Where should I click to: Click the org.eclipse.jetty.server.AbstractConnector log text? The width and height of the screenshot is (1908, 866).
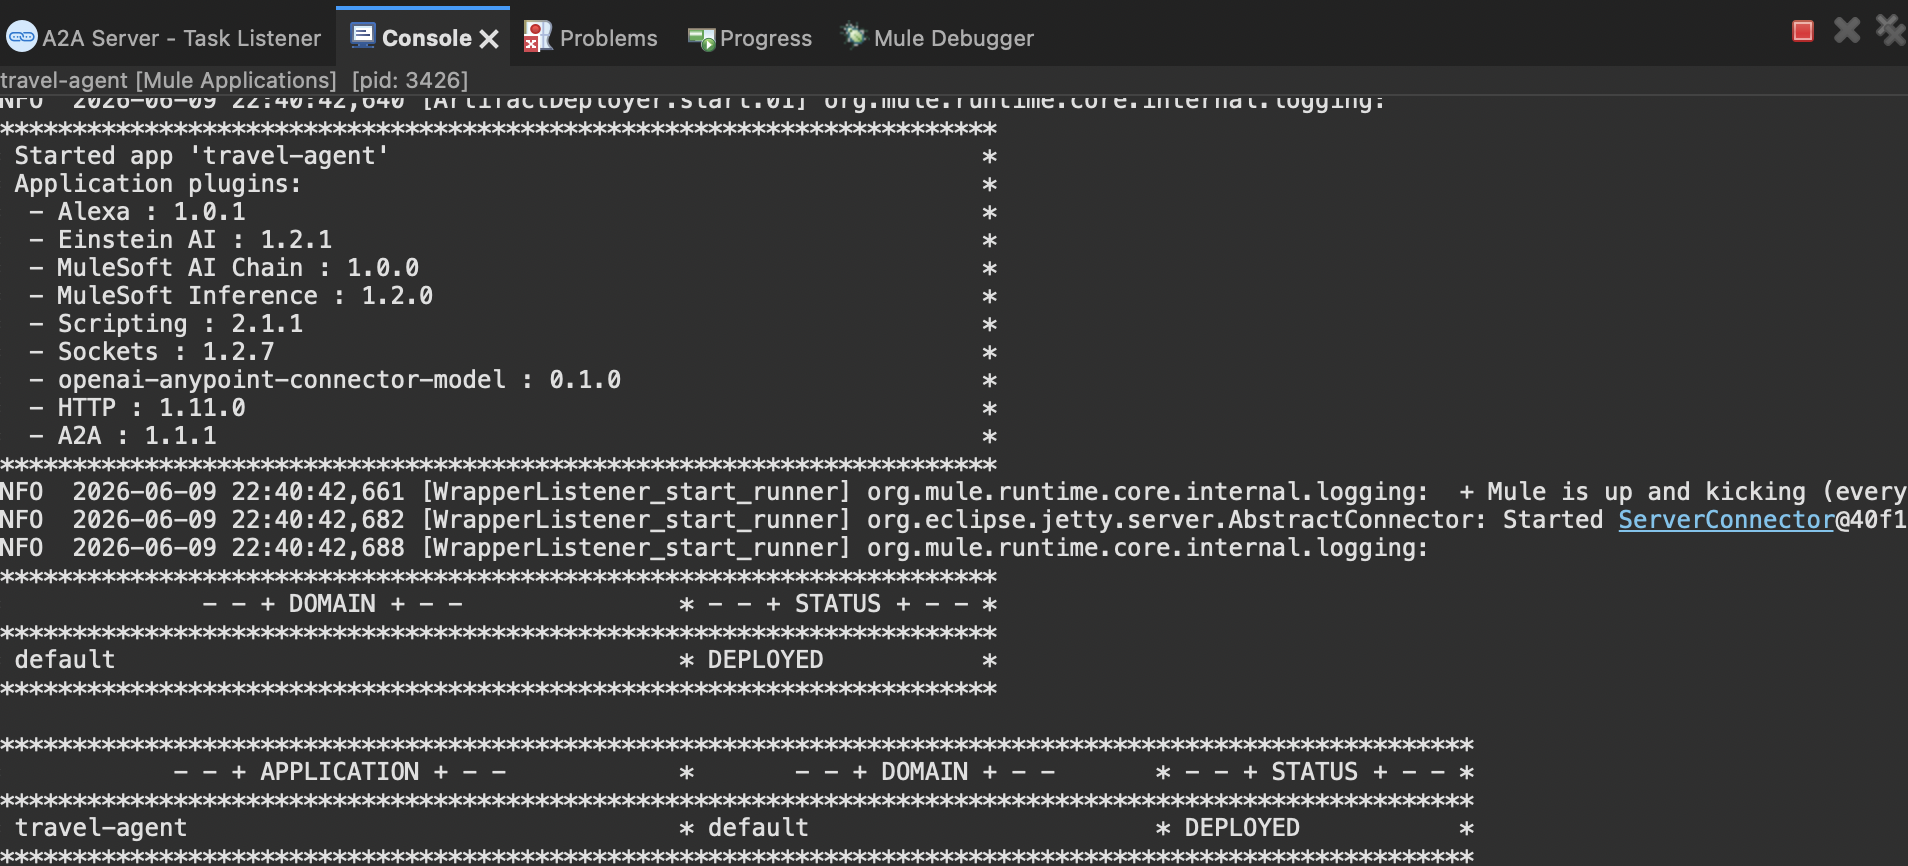pos(1176,520)
